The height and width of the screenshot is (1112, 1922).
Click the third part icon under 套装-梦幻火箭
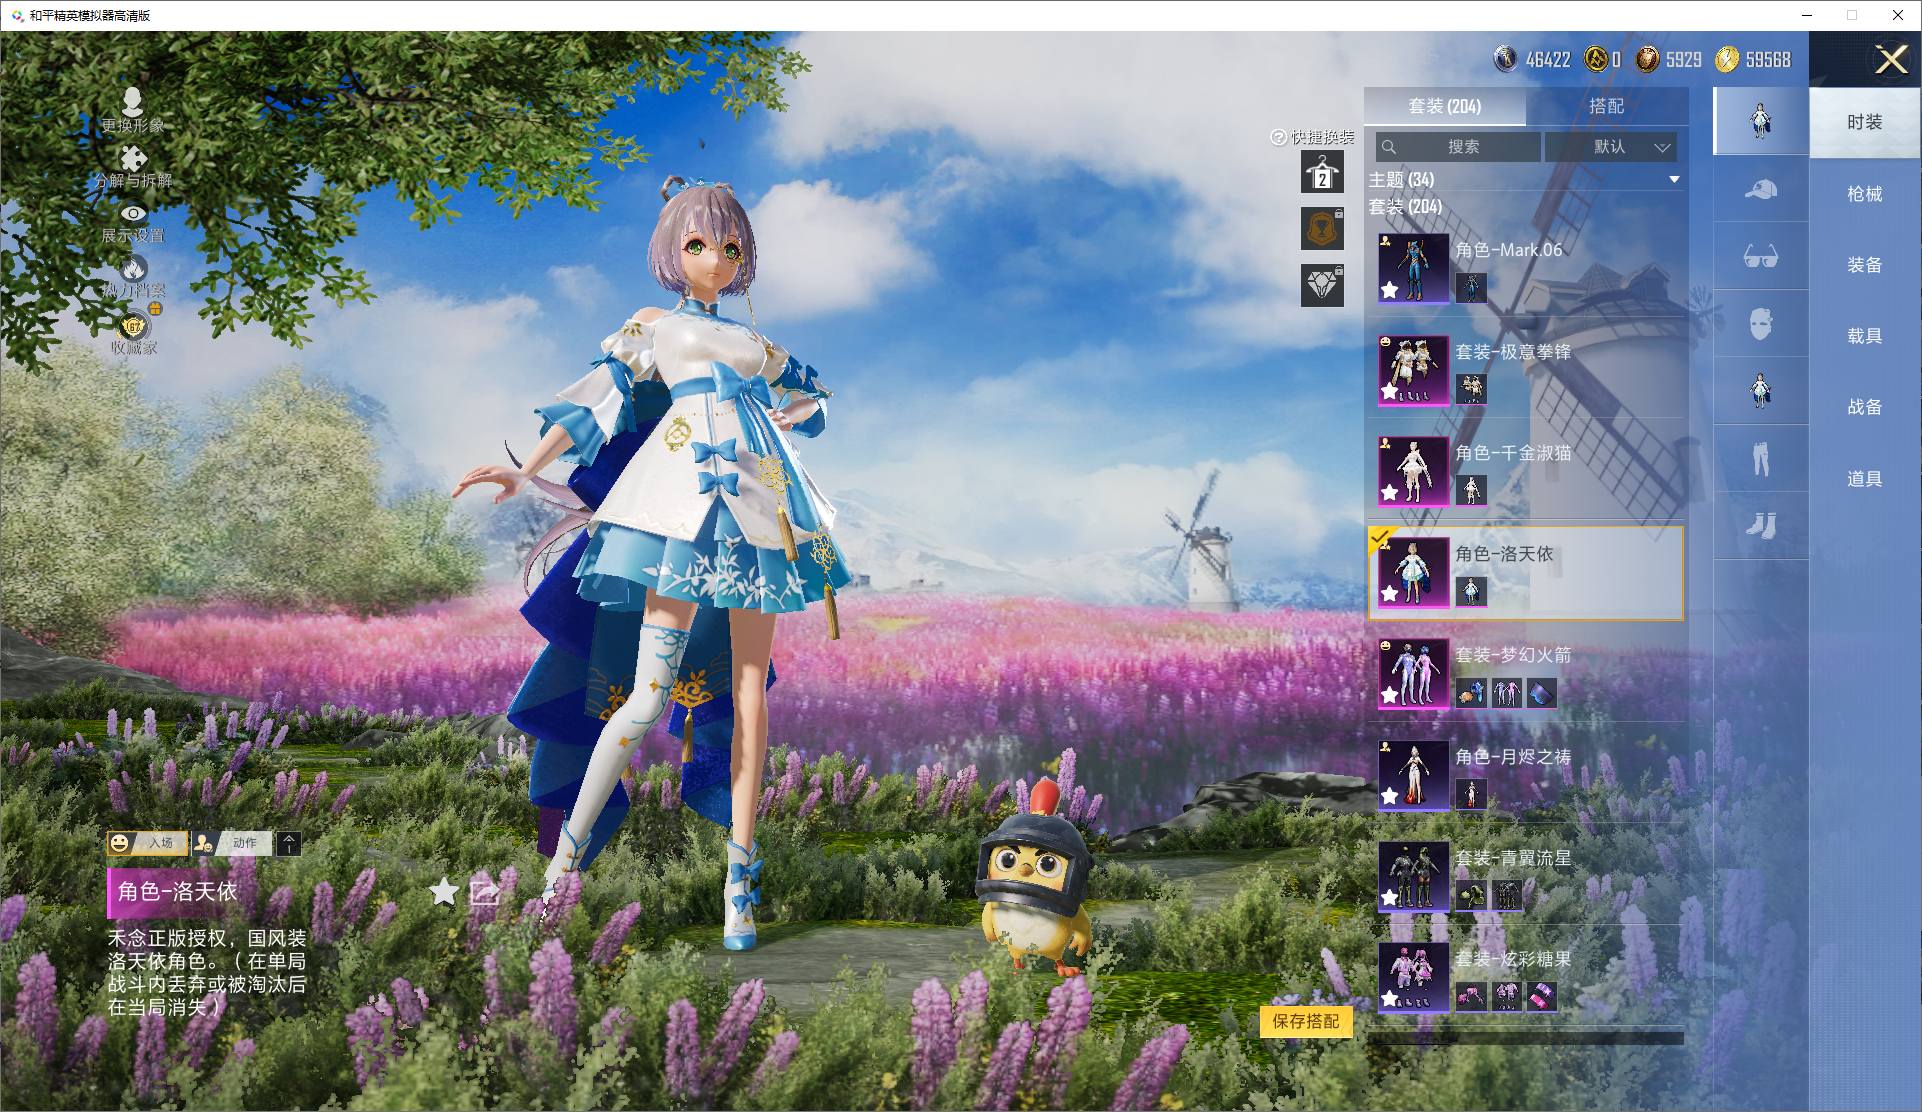point(1541,693)
